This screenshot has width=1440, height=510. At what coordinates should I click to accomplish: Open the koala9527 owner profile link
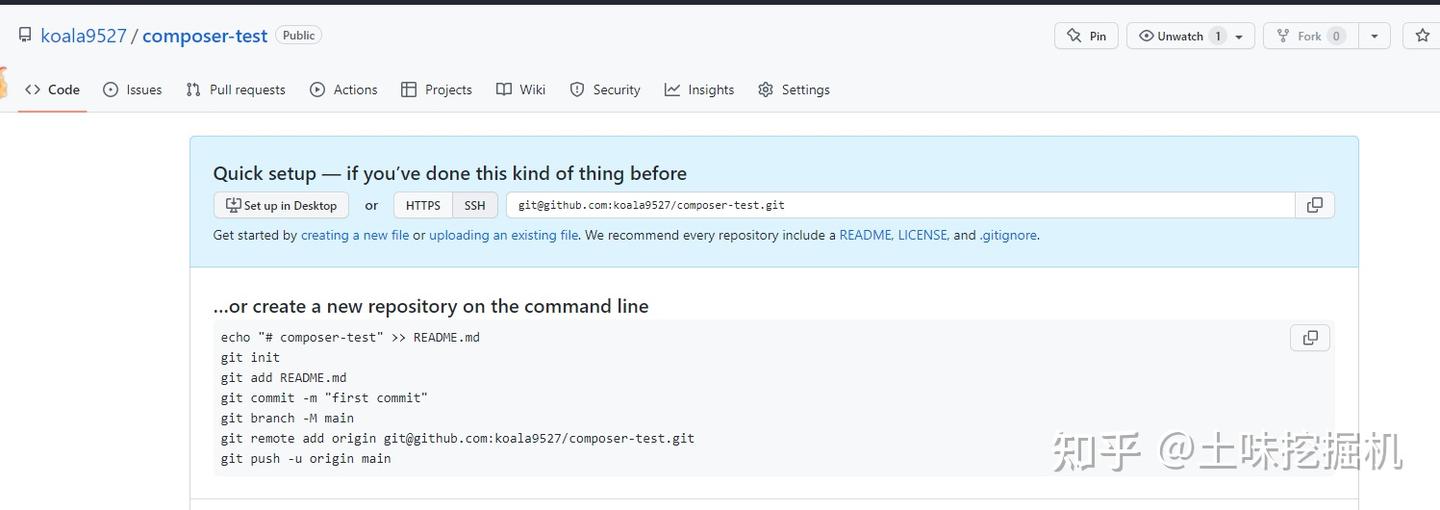pyautogui.click(x=84, y=36)
